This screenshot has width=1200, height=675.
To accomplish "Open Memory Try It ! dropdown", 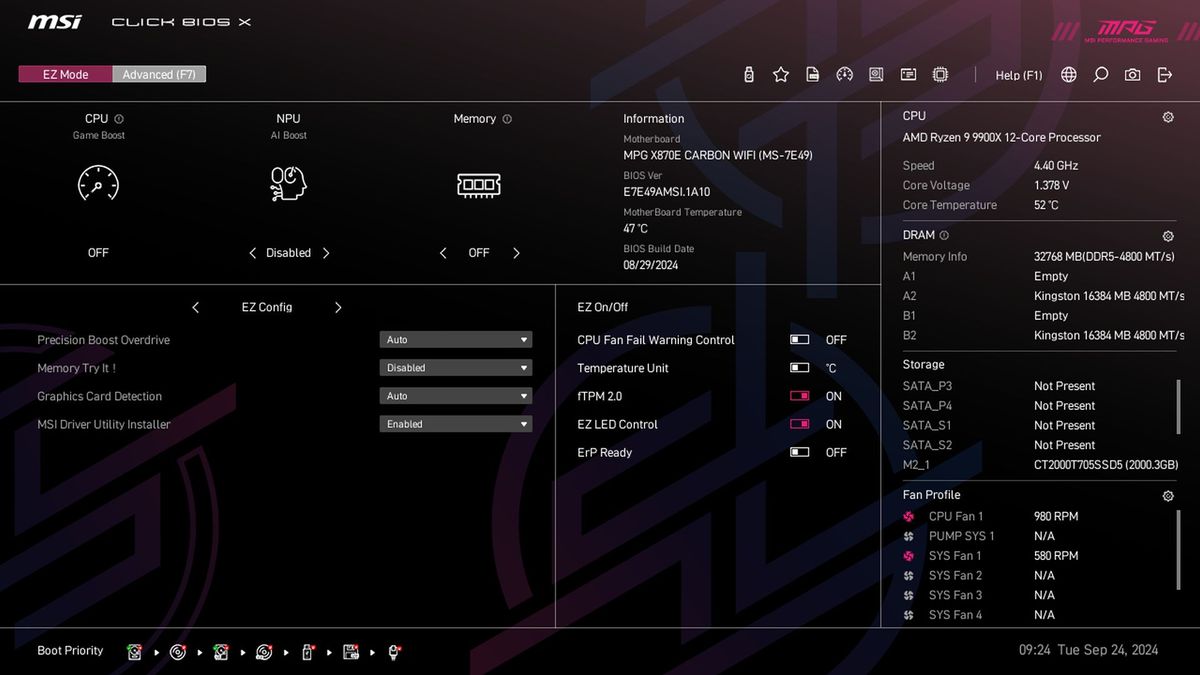I will (x=456, y=368).
